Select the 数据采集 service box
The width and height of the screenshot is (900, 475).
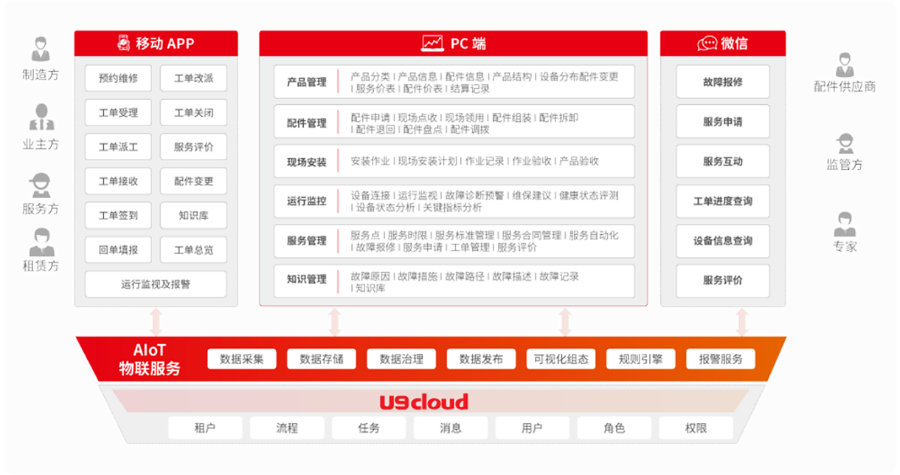tap(241, 359)
